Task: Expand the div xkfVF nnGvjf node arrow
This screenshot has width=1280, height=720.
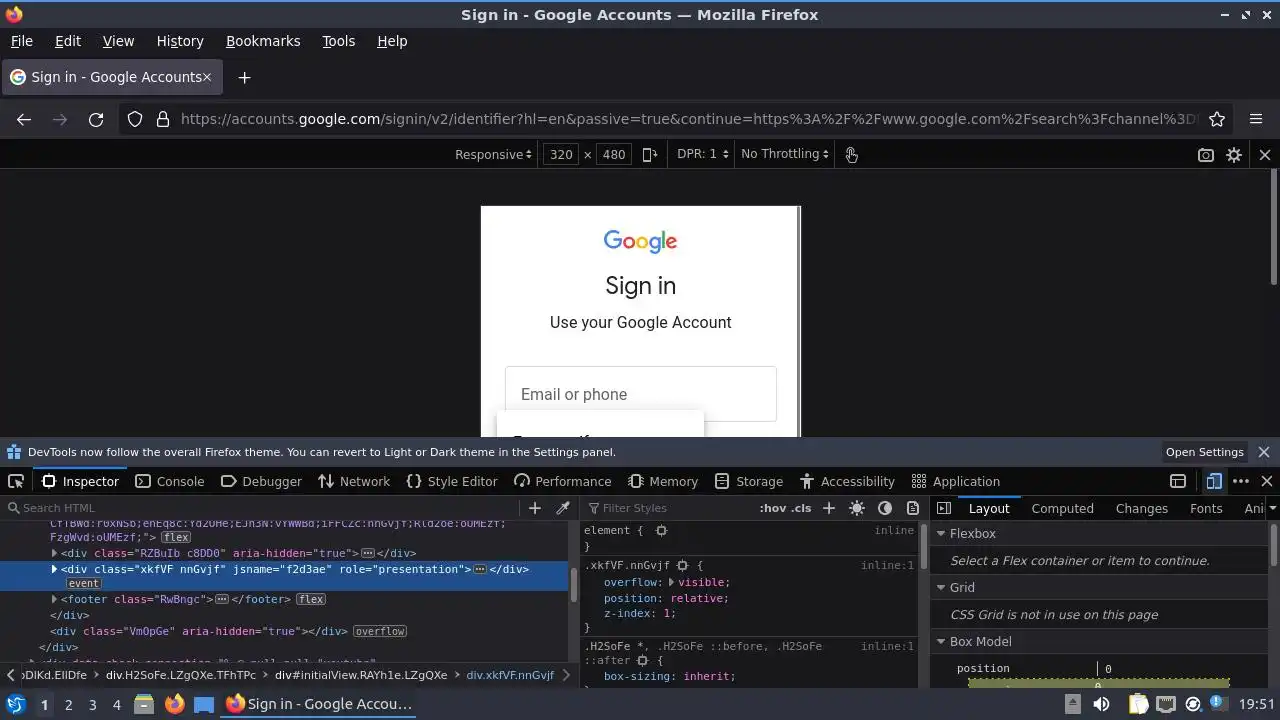Action: point(55,569)
